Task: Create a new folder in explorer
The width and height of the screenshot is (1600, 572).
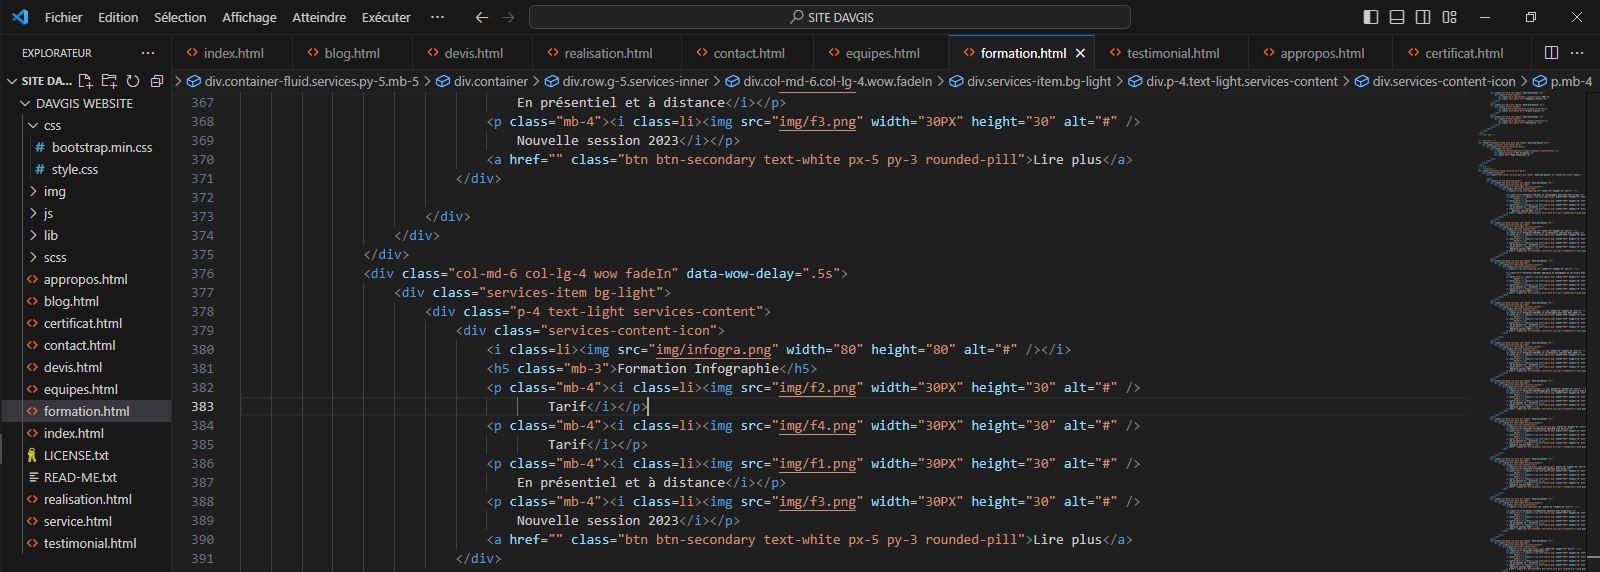Action: tap(109, 81)
